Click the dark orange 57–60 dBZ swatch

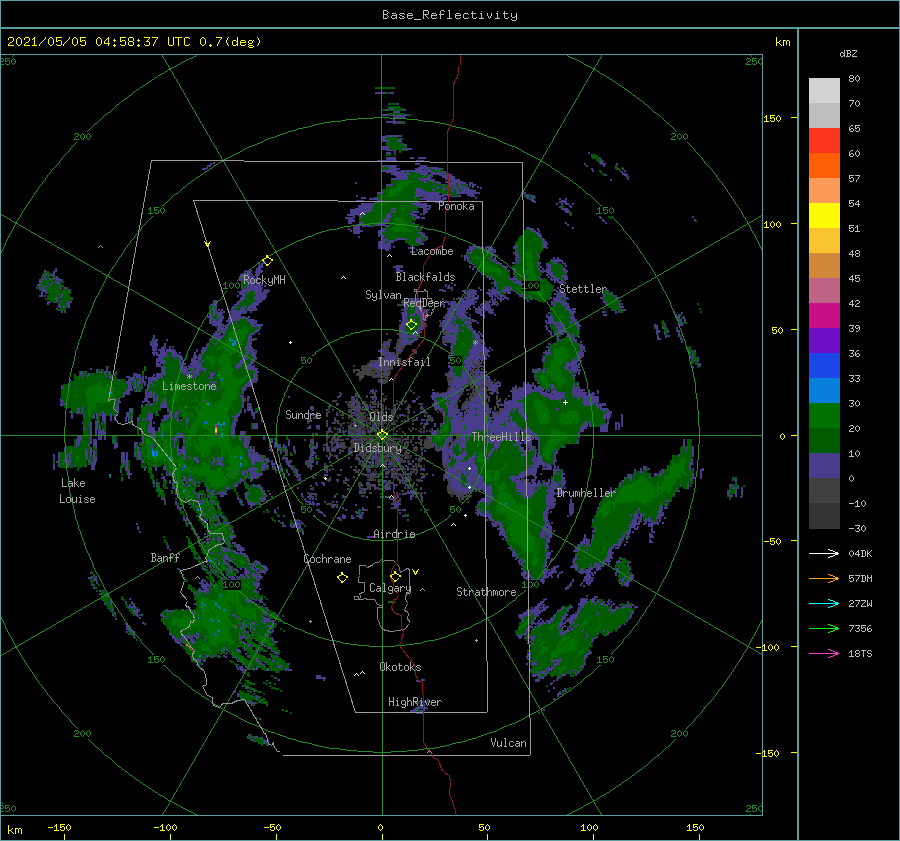(824, 166)
